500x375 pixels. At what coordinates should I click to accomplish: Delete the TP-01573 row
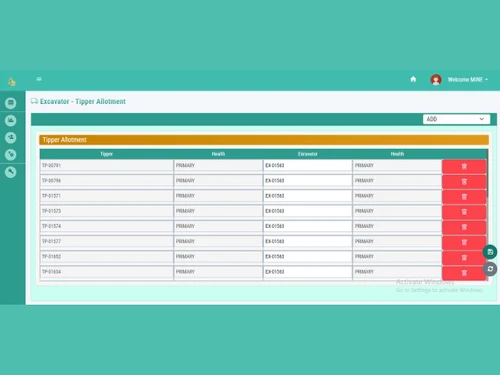pyautogui.click(x=464, y=212)
